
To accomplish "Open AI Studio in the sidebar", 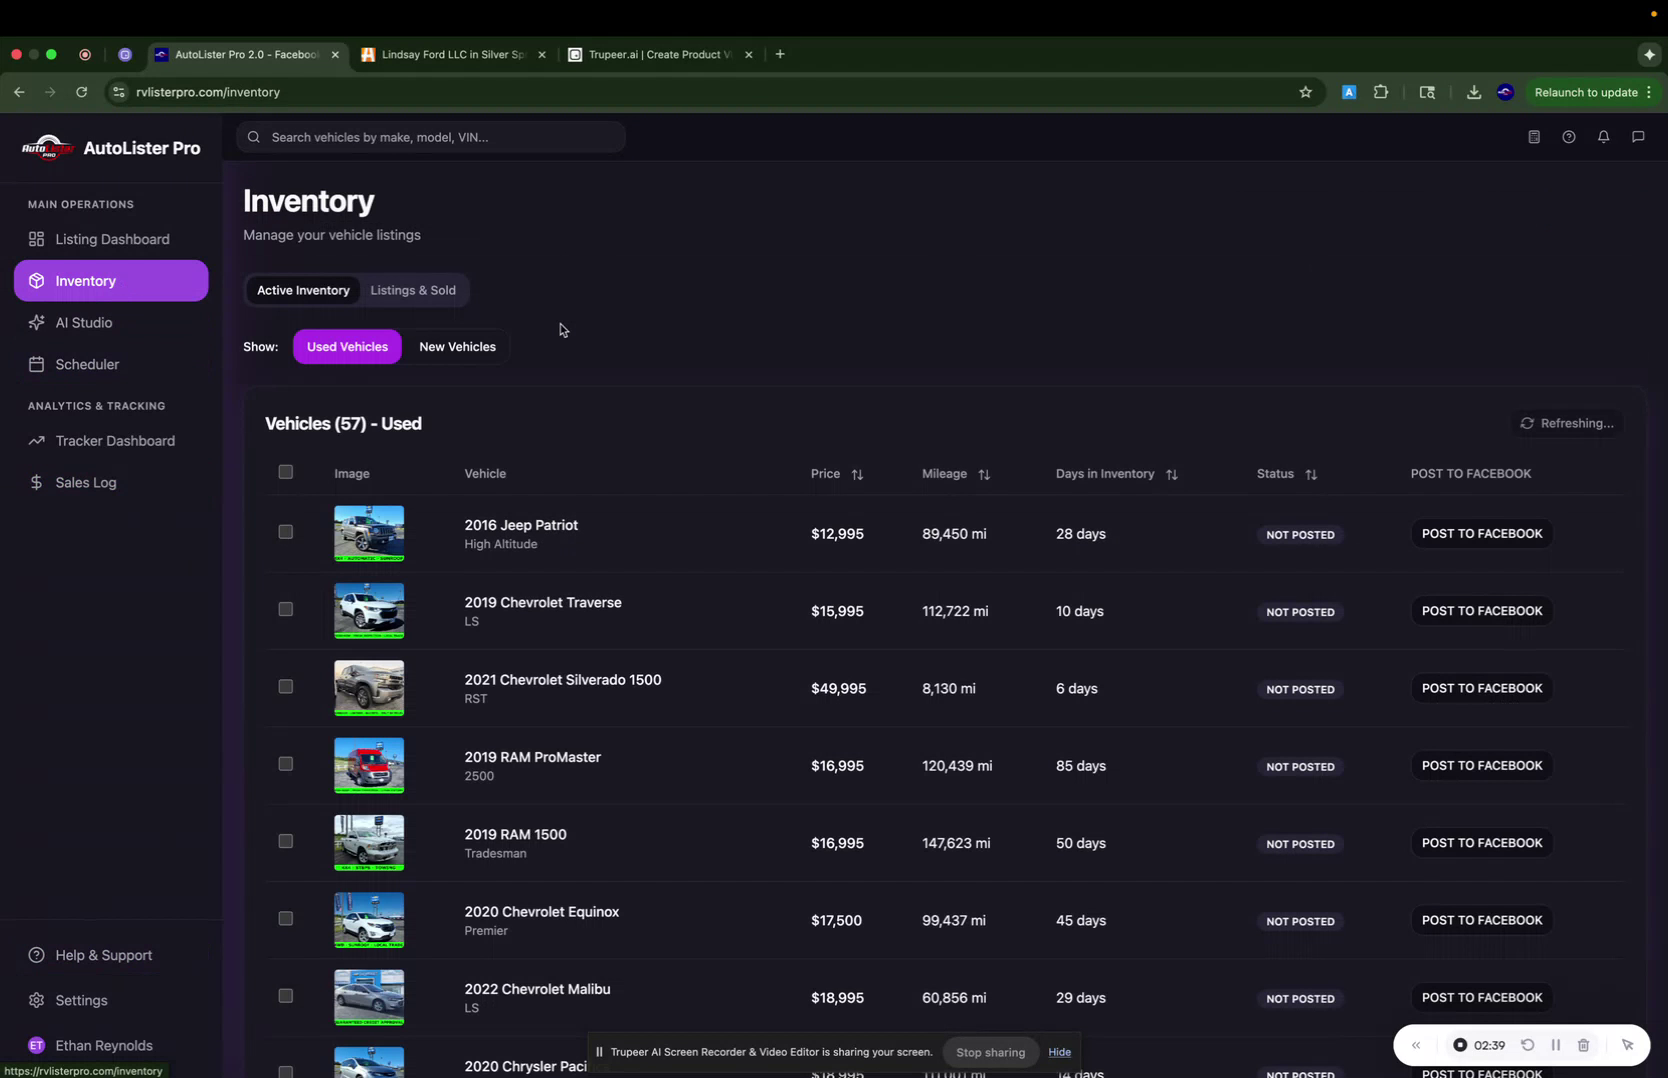I will (x=82, y=322).
